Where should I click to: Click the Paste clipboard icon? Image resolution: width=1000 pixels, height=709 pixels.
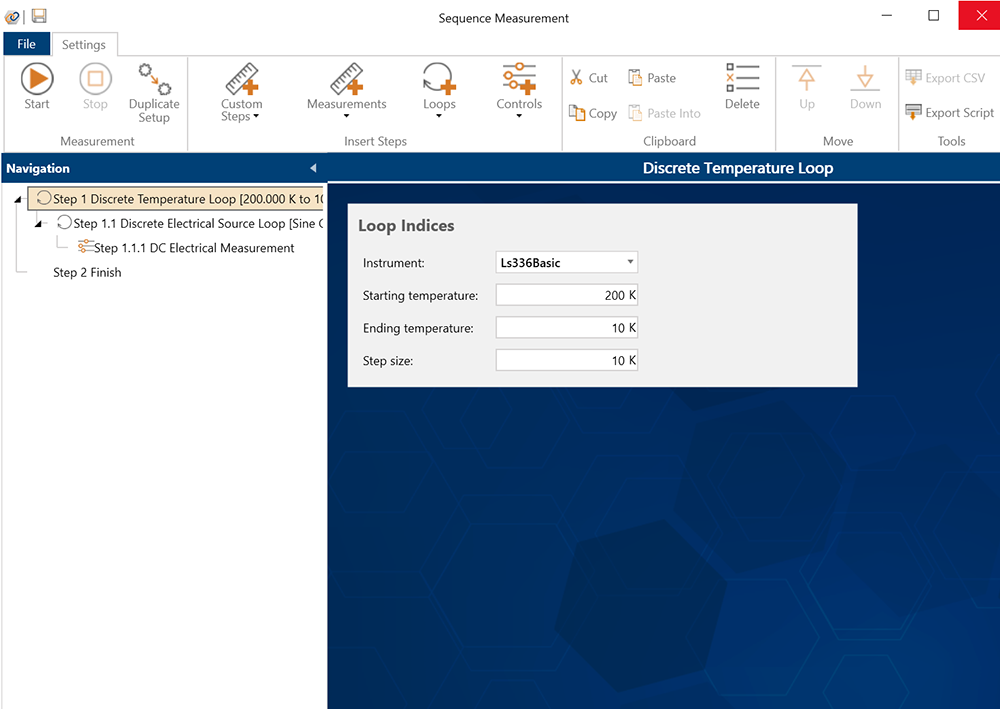pyautogui.click(x=635, y=78)
